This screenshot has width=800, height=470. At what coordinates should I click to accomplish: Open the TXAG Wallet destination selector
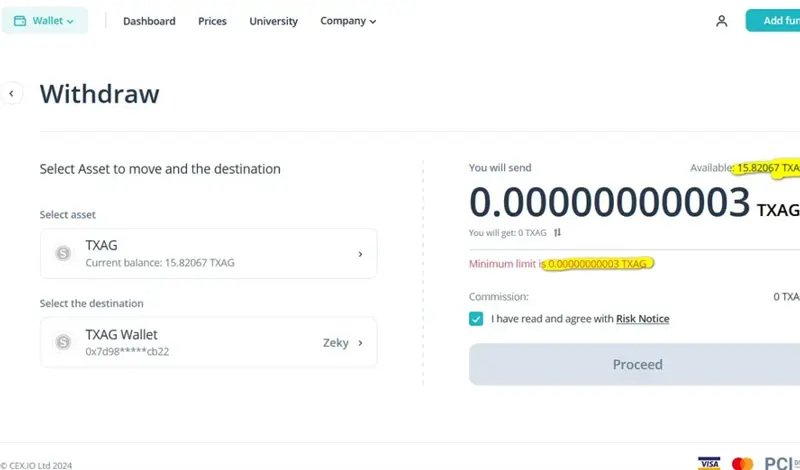point(209,342)
